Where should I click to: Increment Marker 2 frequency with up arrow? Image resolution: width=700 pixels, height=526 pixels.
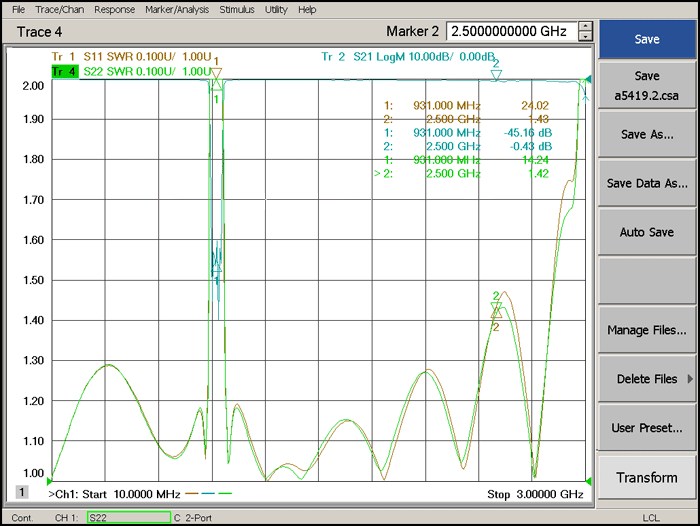tap(585, 26)
